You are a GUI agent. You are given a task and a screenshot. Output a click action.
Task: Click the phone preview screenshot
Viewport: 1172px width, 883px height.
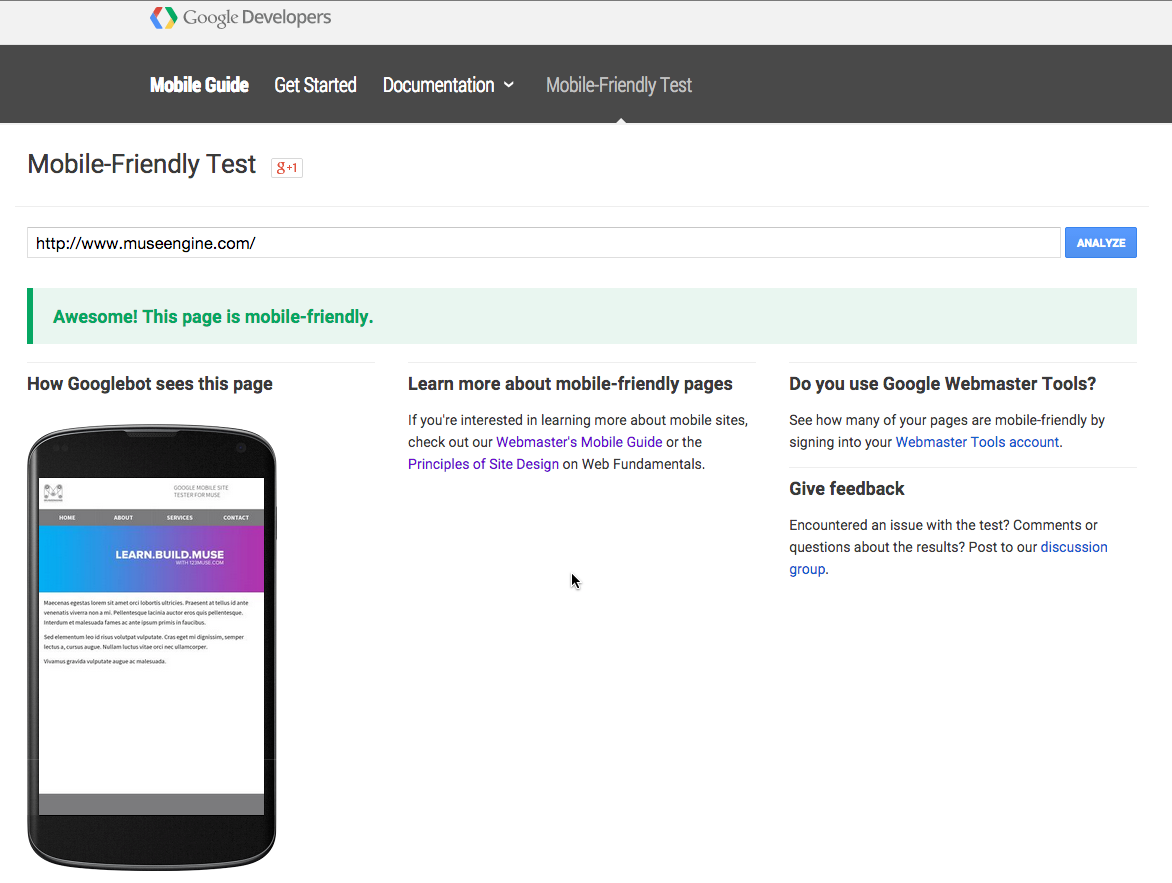[151, 646]
